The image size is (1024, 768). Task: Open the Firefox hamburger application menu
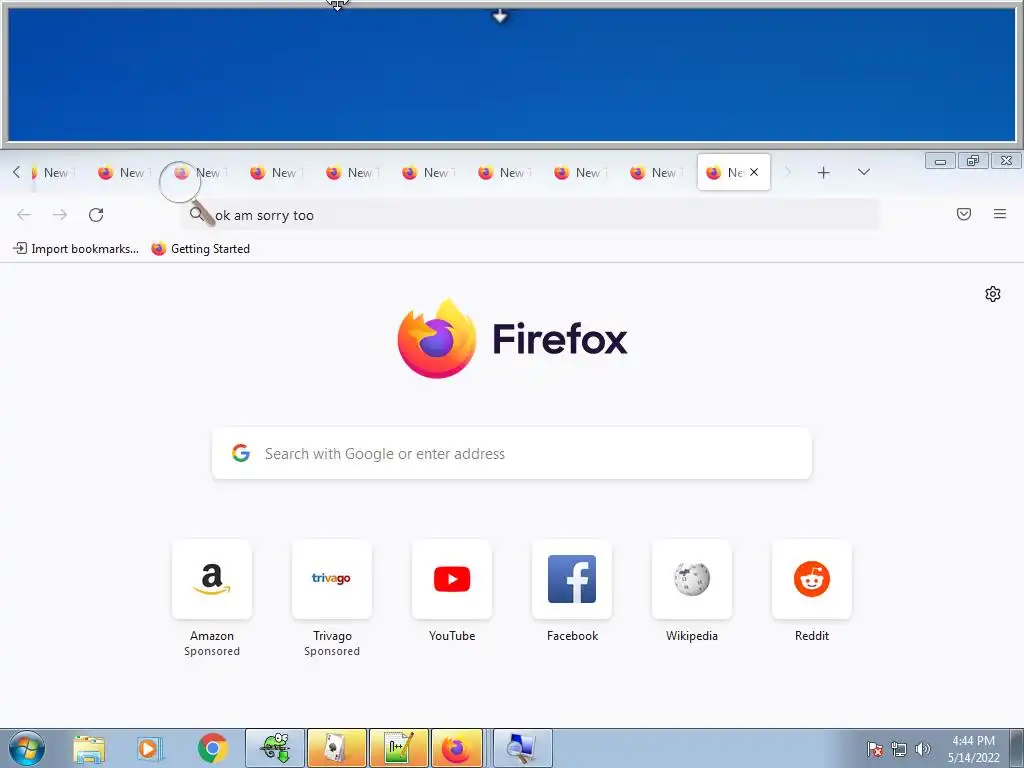(x=1000, y=214)
